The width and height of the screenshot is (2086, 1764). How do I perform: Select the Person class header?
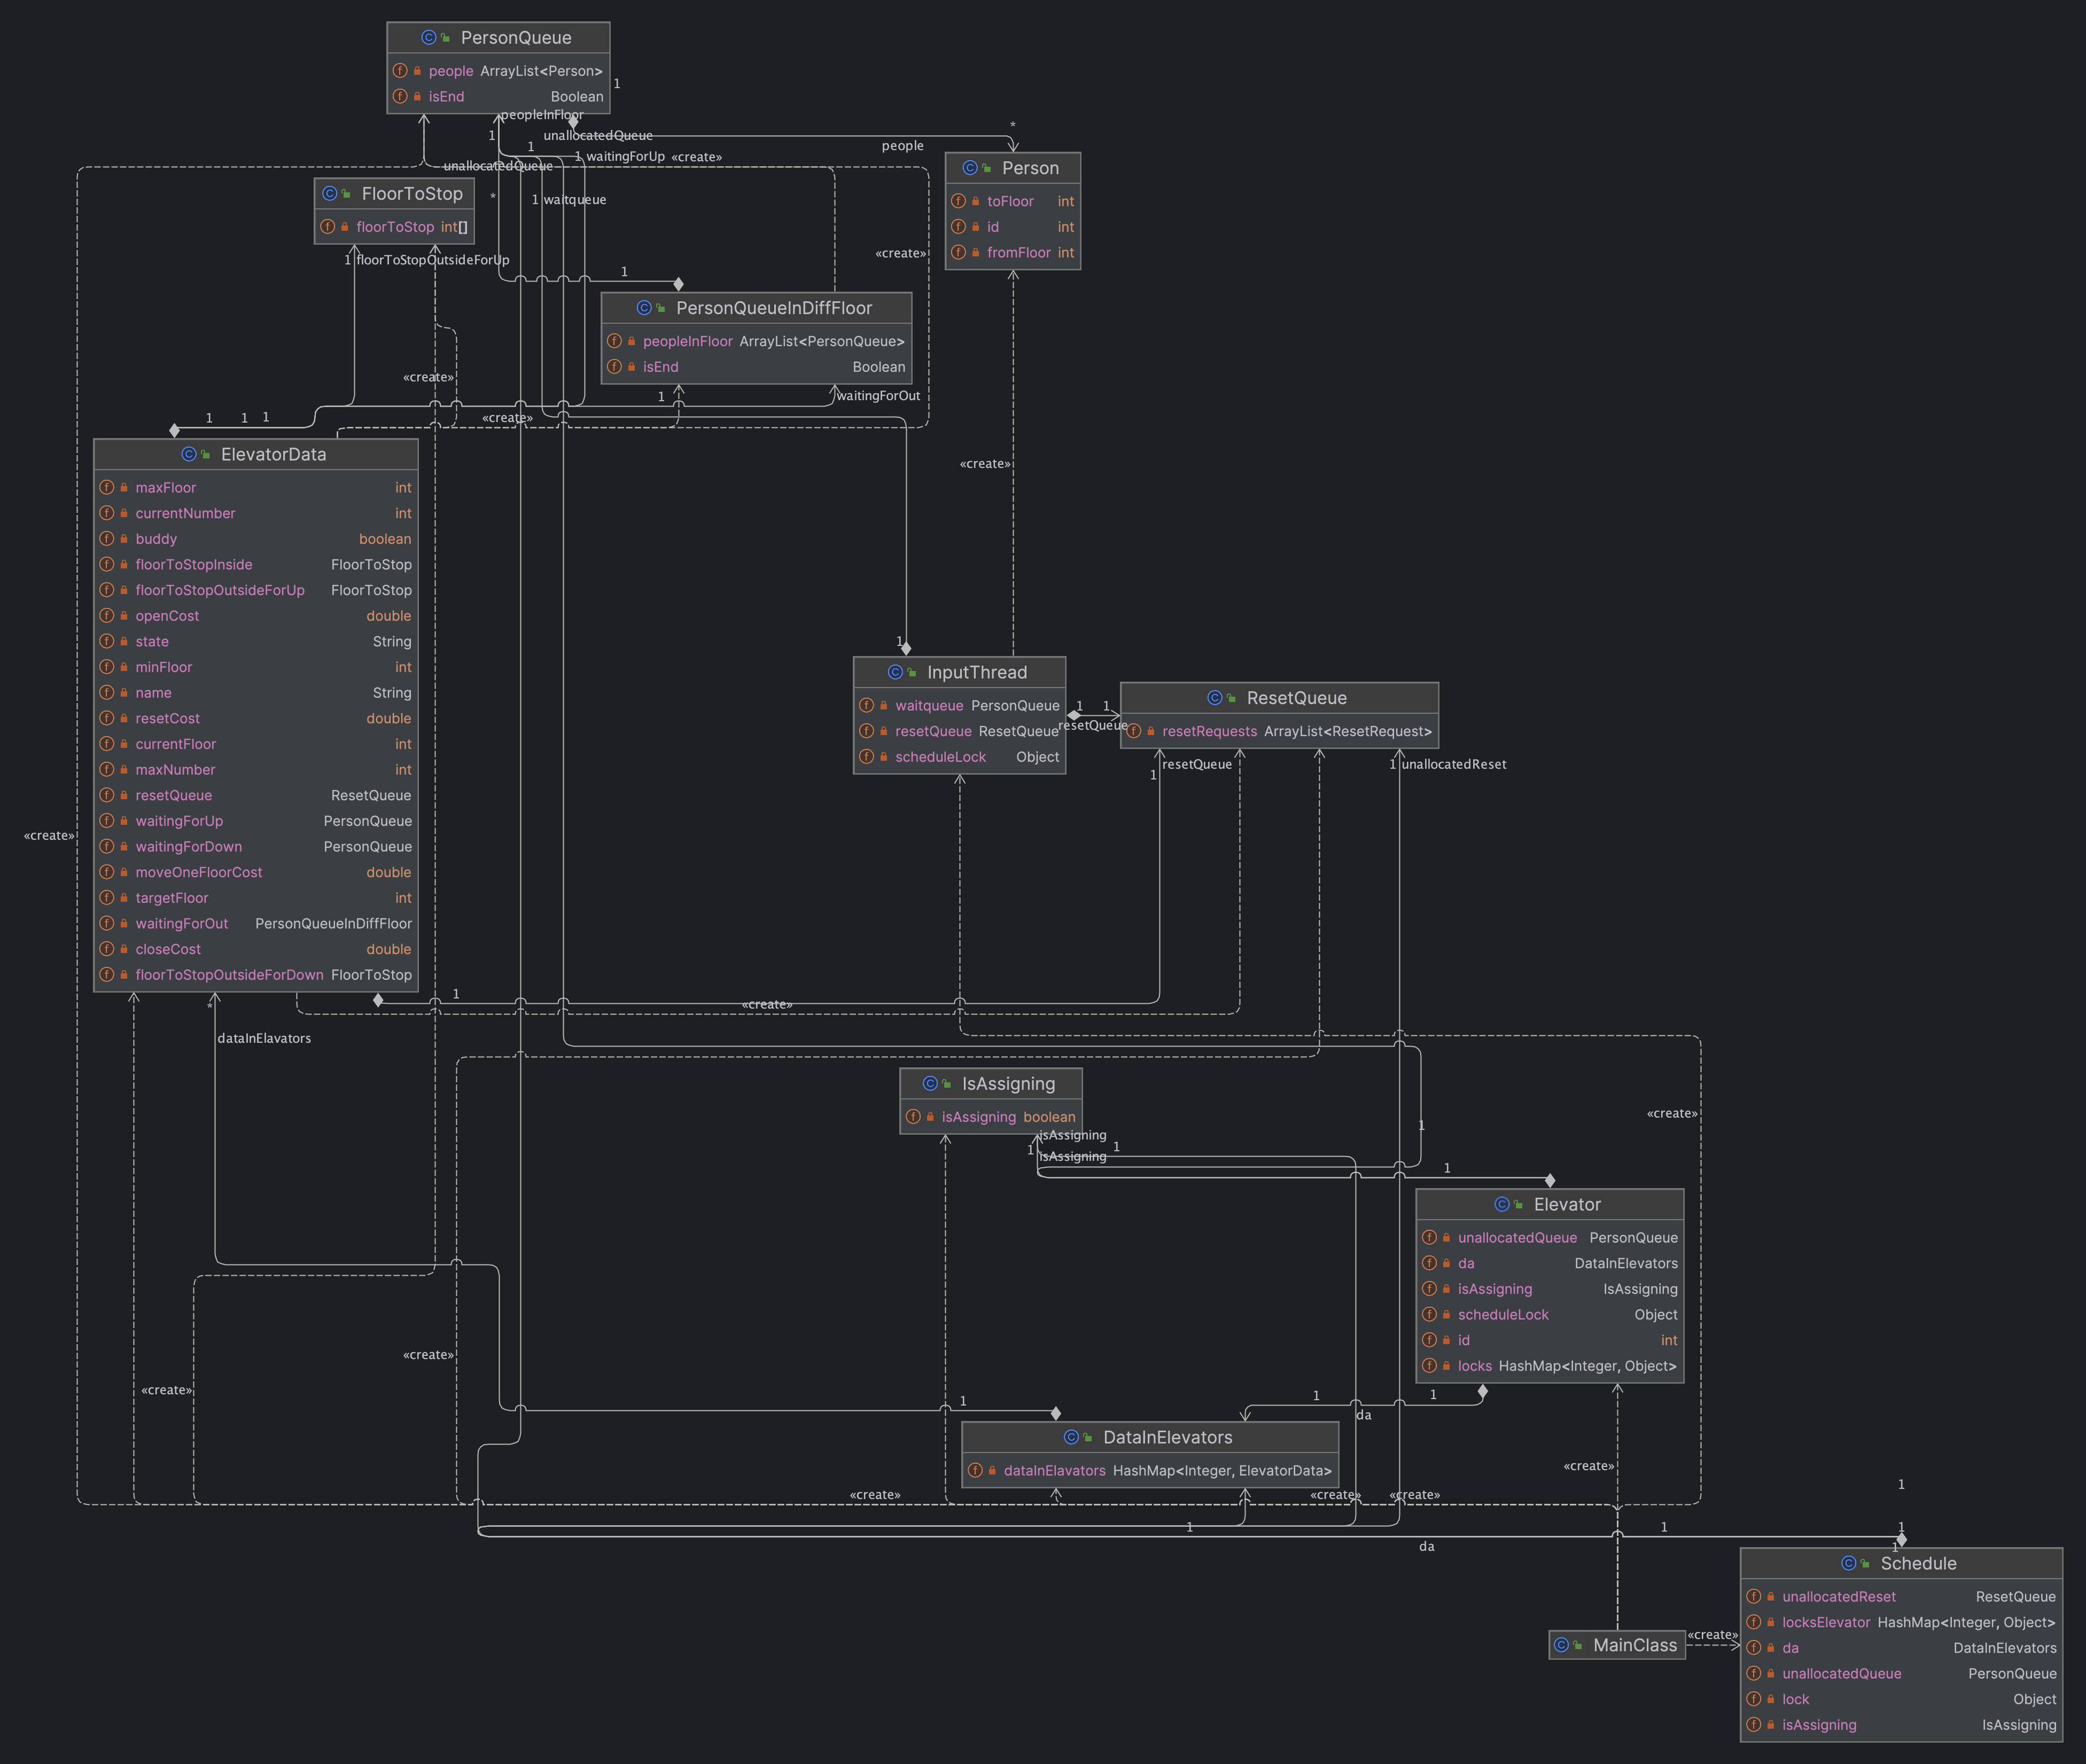point(1013,168)
